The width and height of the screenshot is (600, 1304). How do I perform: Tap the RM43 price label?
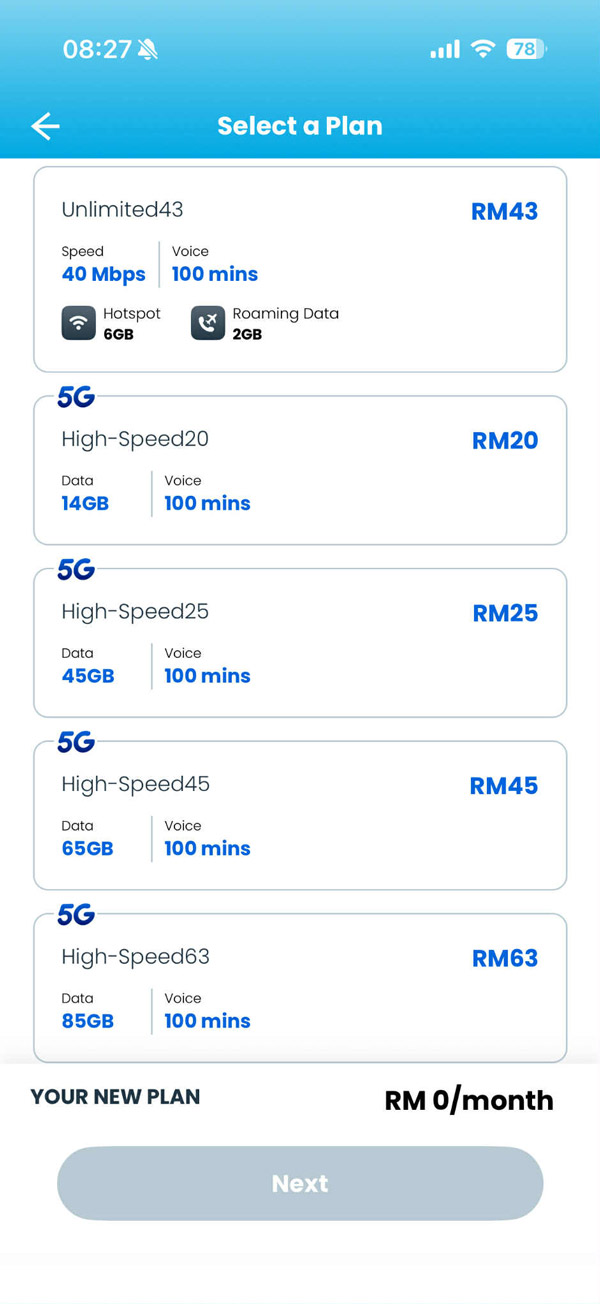coord(504,212)
